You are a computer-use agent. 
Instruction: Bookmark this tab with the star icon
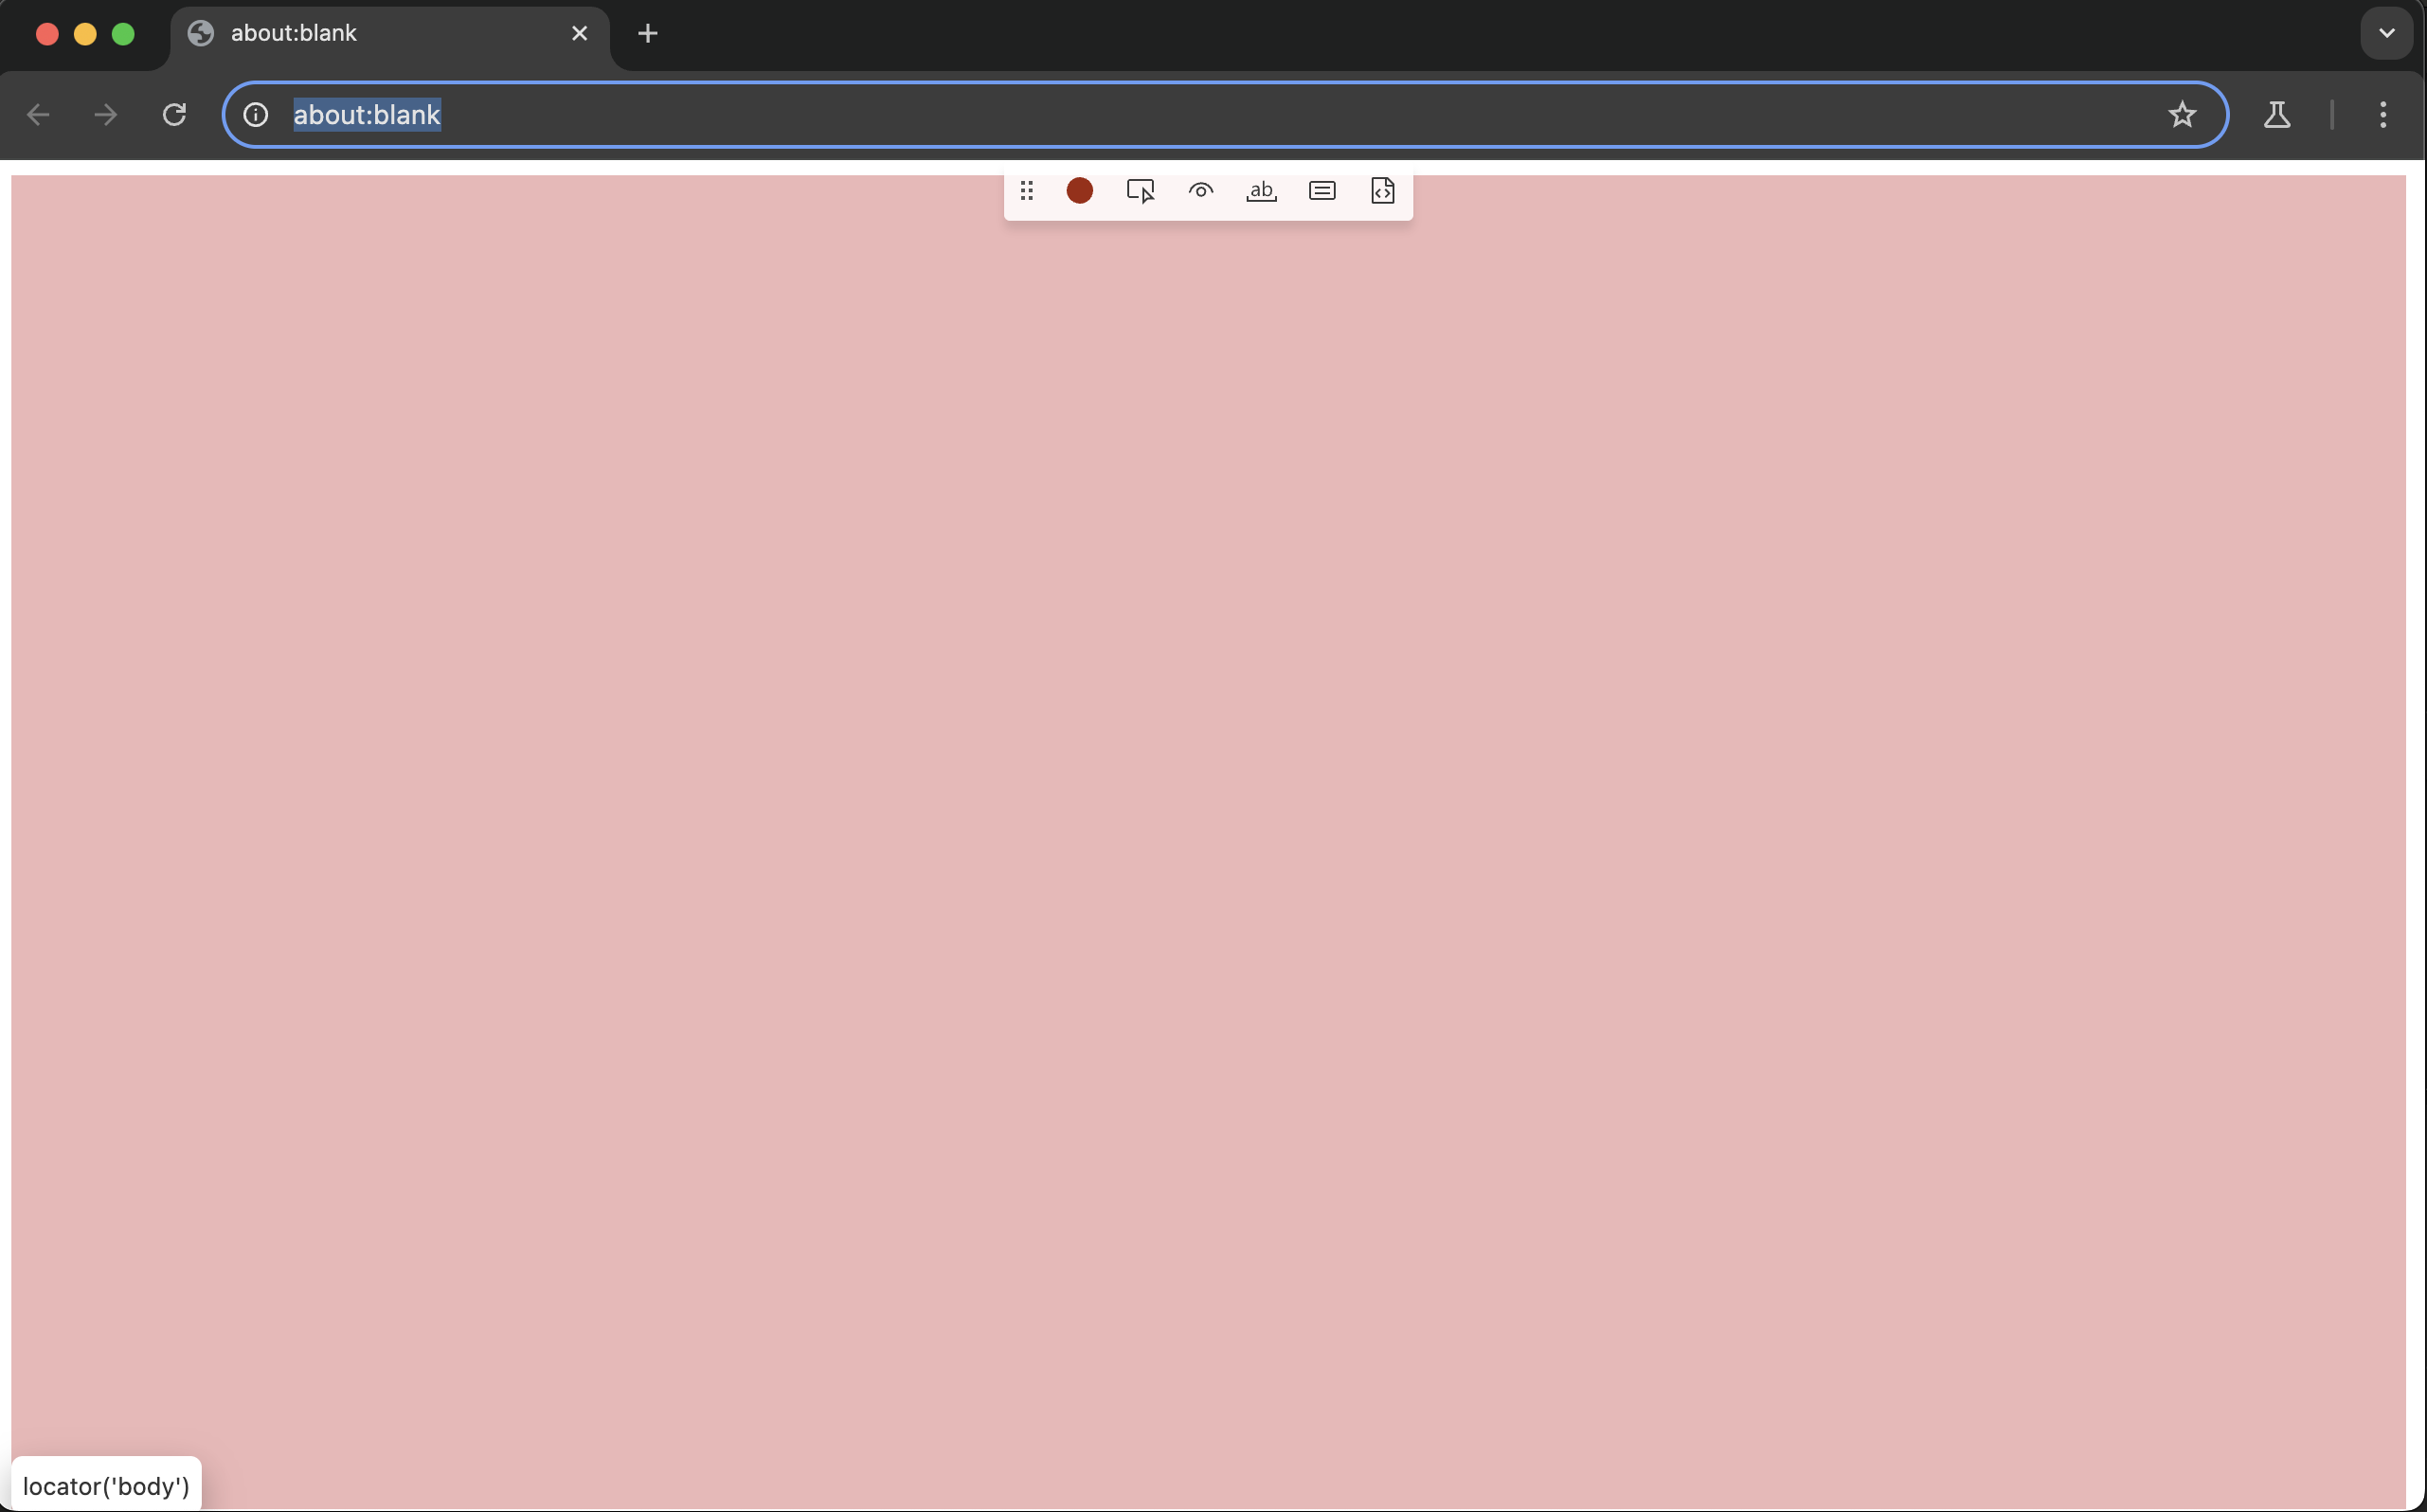pyautogui.click(x=2182, y=115)
